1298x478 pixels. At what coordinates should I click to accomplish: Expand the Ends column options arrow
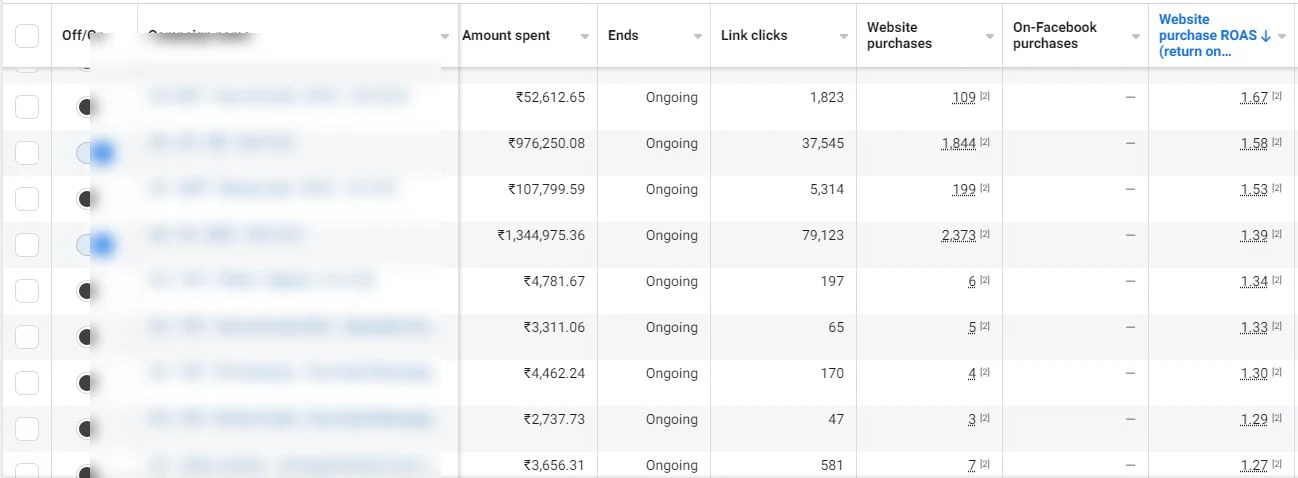pyautogui.click(x=698, y=36)
